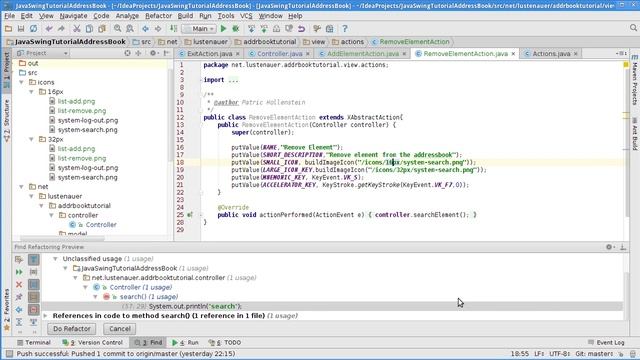
Task: Click the Paste toolbar icon
Action: 102,29
